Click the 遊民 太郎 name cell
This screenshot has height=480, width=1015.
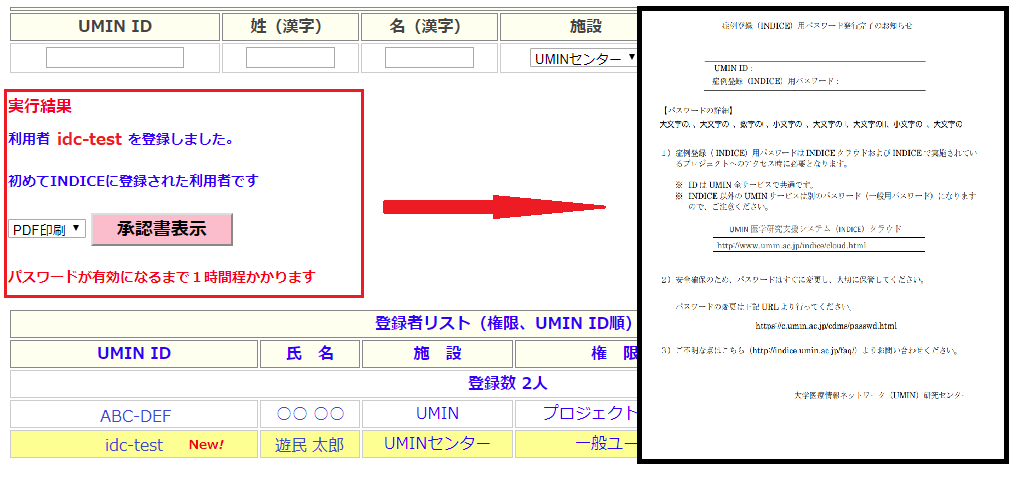pyautogui.click(x=310, y=445)
